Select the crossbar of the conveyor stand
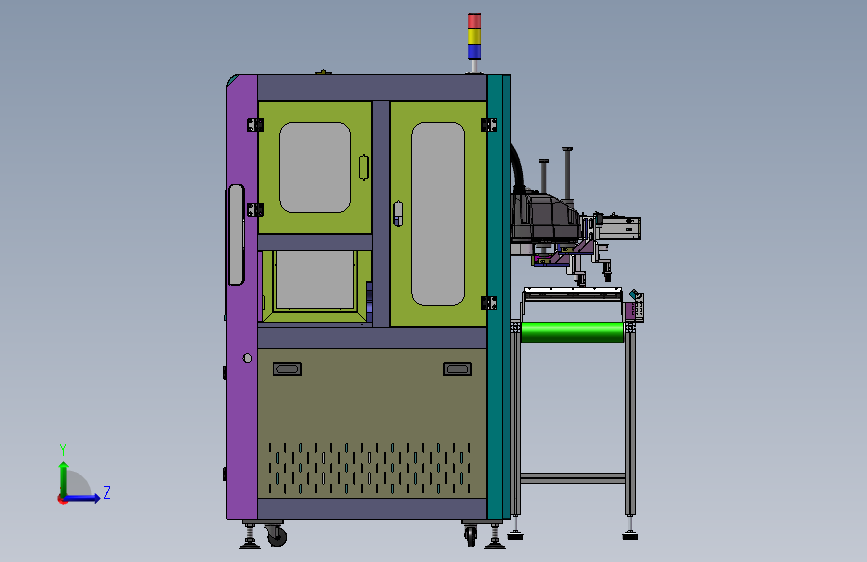This screenshot has height=562, width=867. [573, 478]
